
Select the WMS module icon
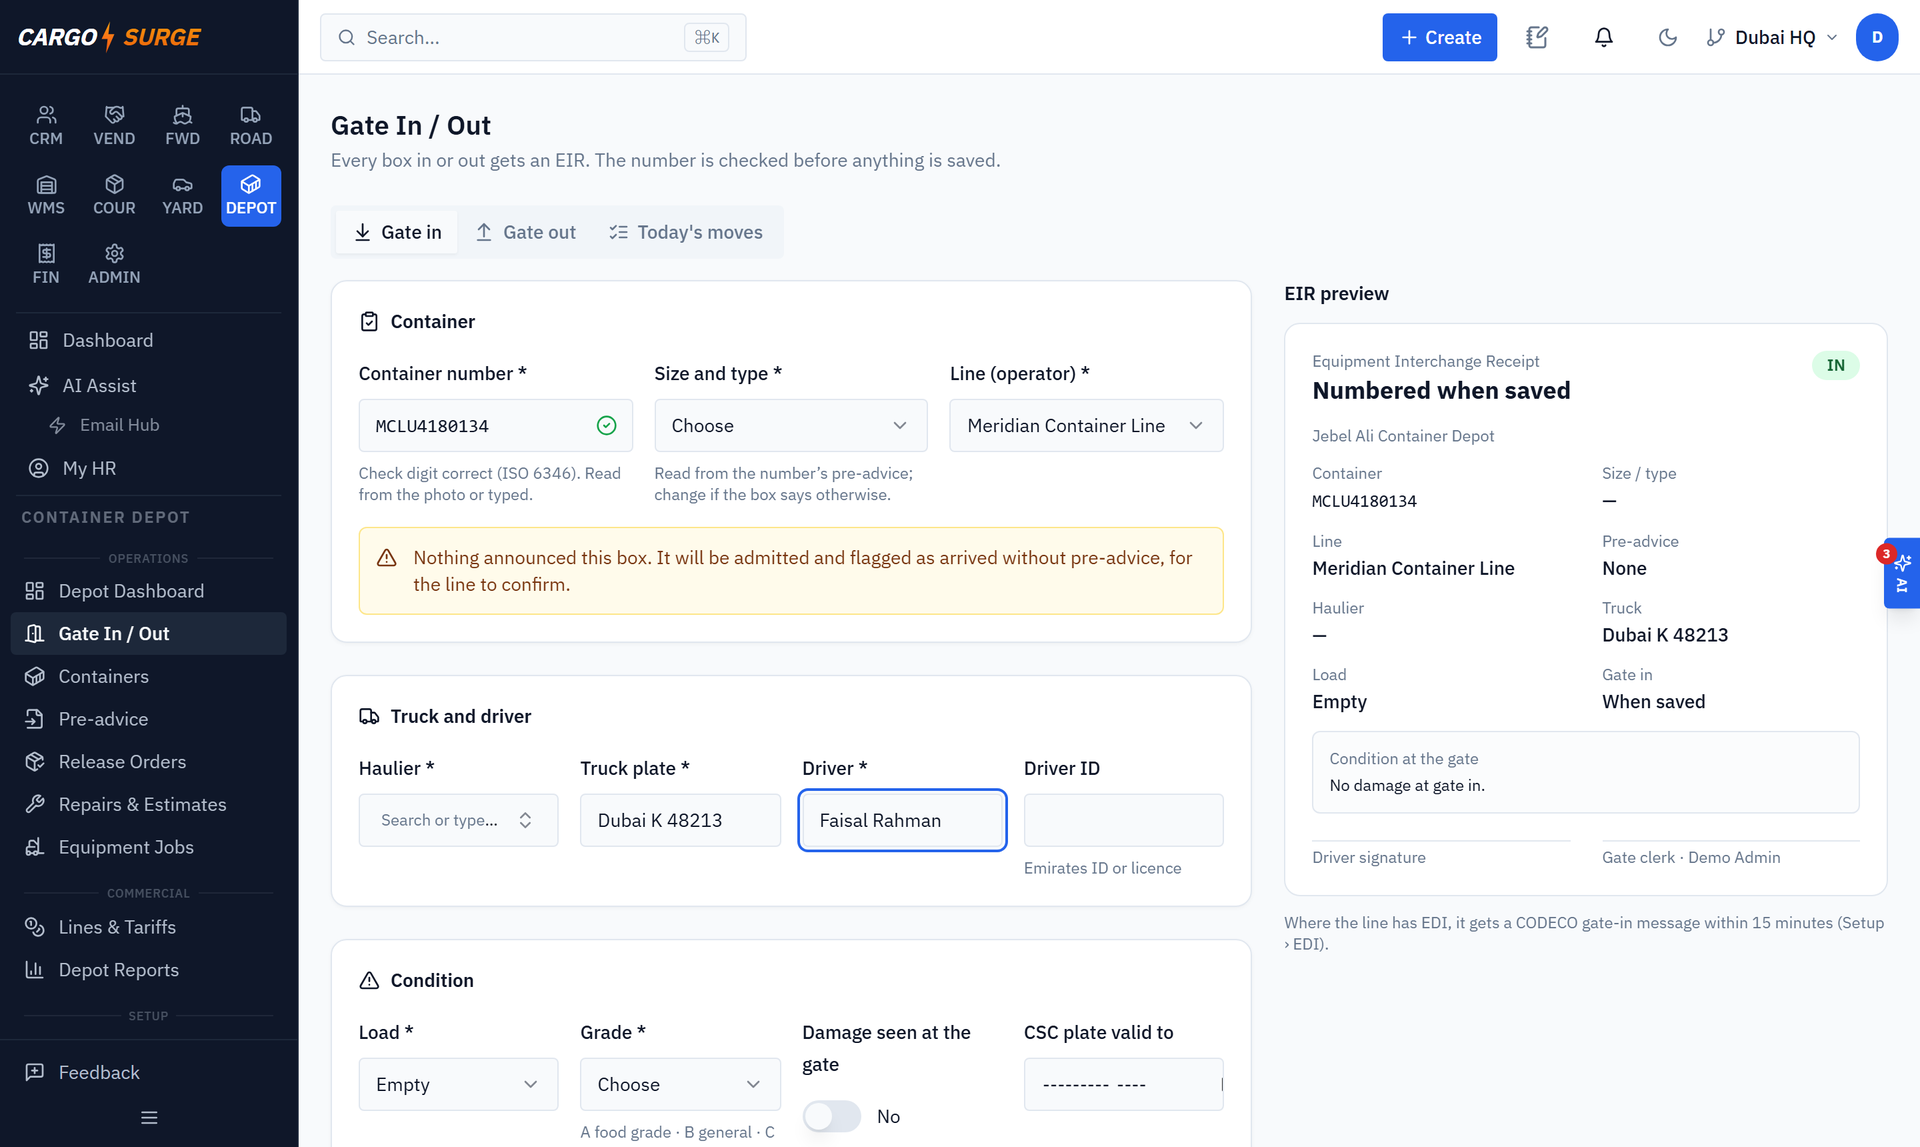(46, 195)
